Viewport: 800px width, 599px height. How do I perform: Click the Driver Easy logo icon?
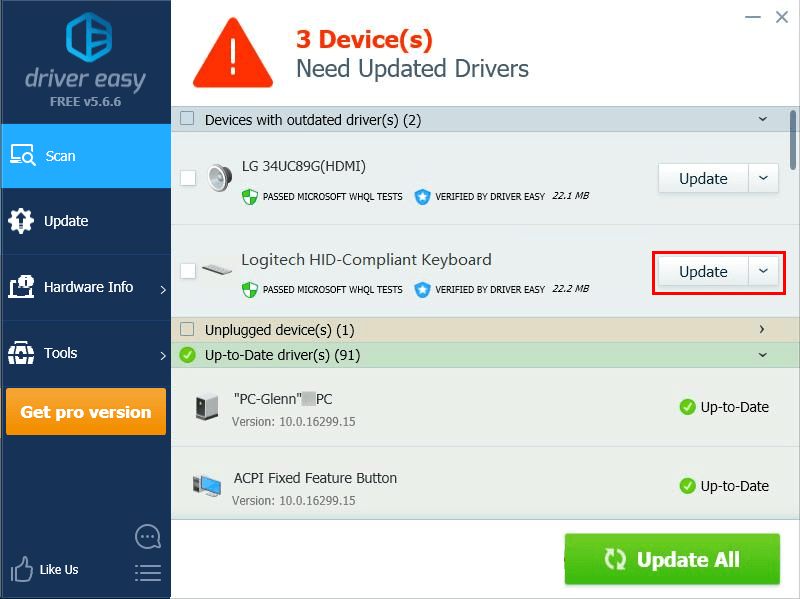tap(89, 37)
